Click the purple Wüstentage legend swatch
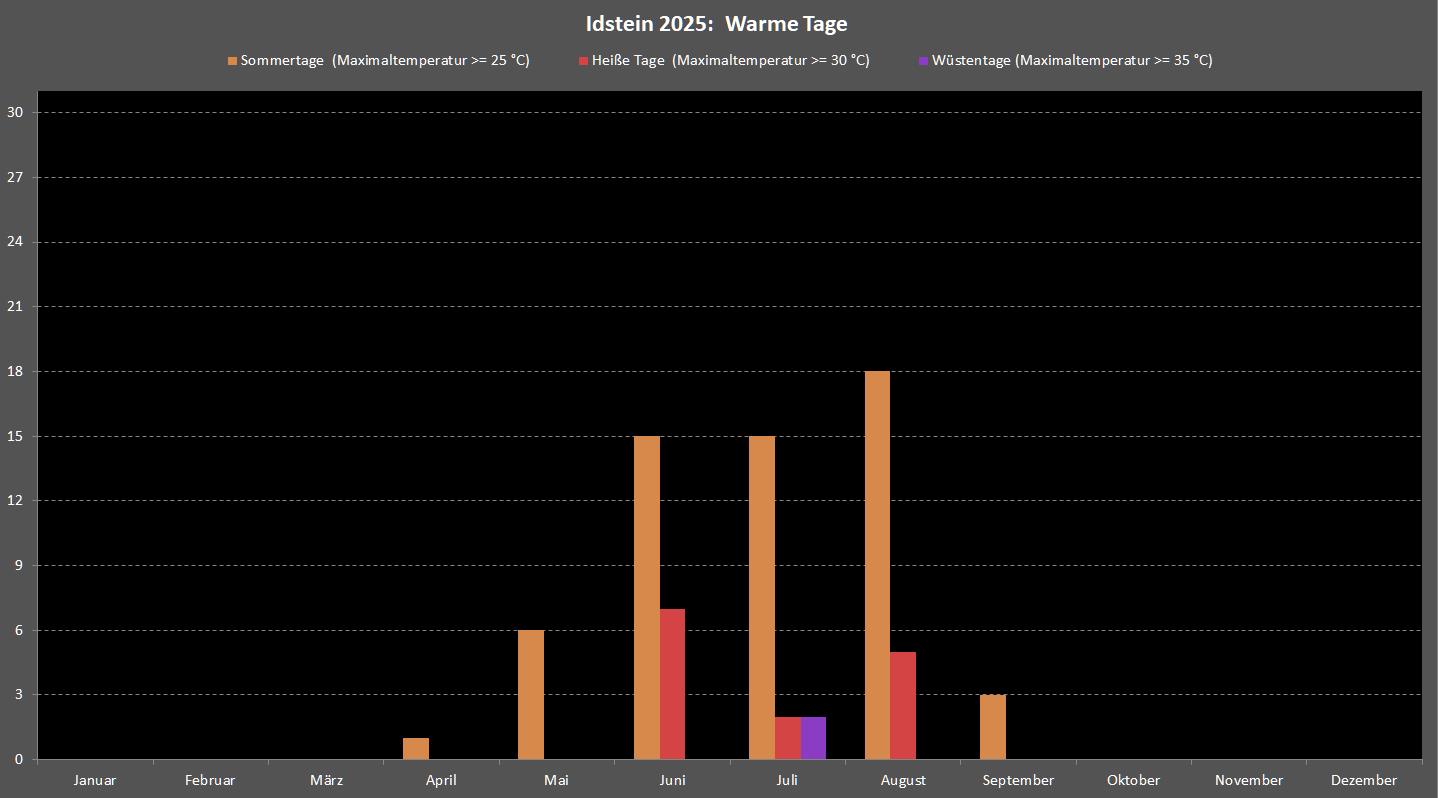Image resolution: width=1438 pixels, height=798 pixels. (x=923, y=61)
